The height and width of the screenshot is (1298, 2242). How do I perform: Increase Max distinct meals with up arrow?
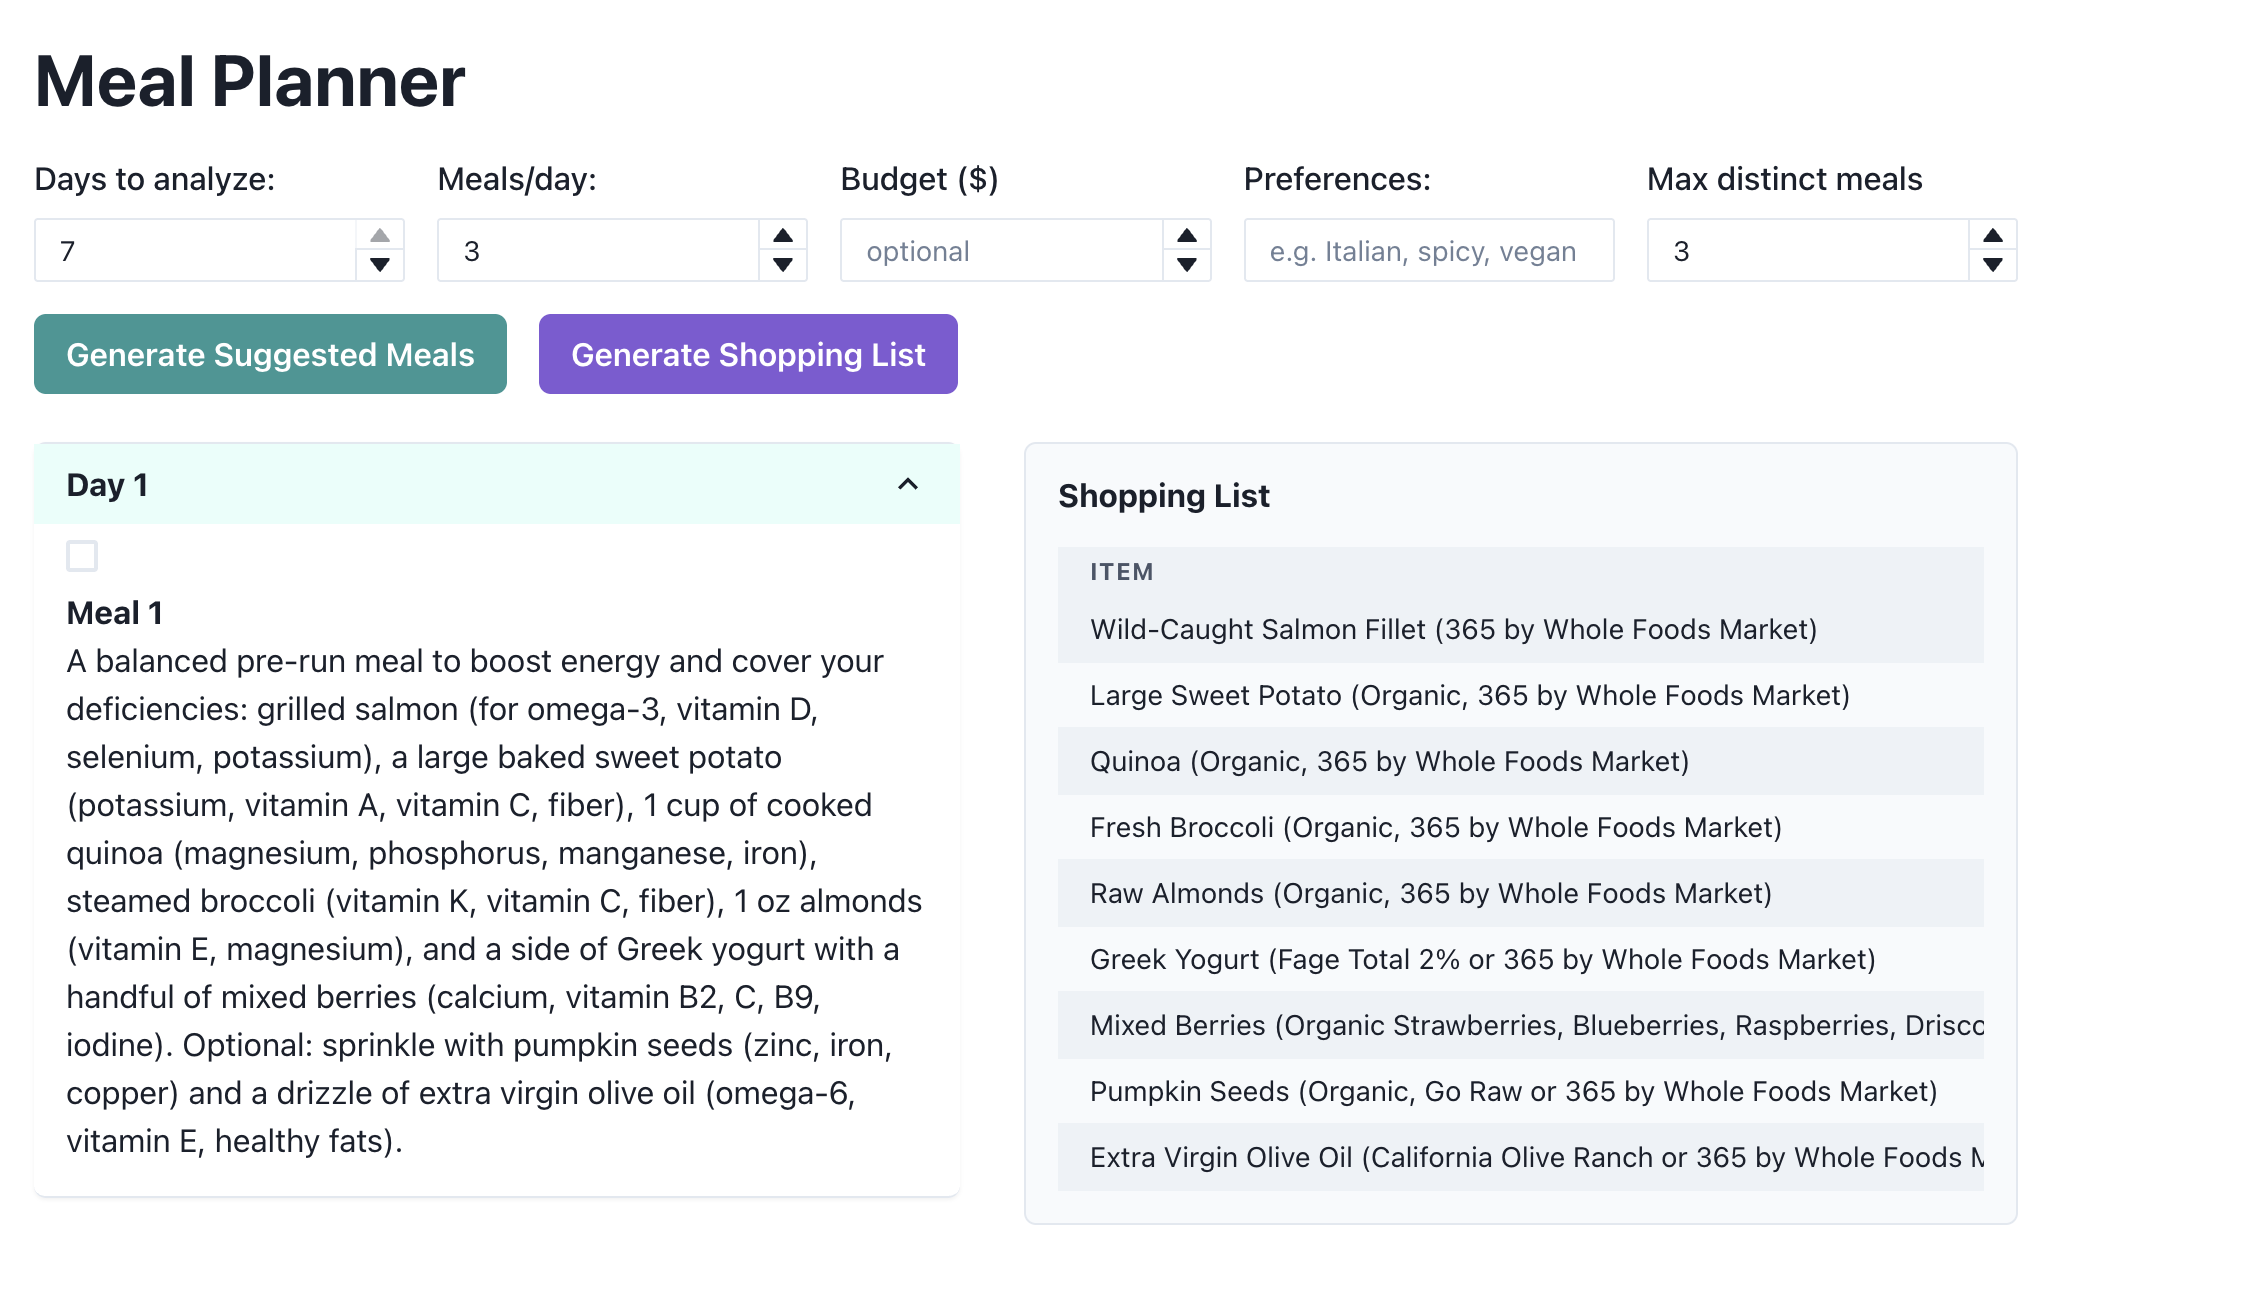[x=1993, y=236]
